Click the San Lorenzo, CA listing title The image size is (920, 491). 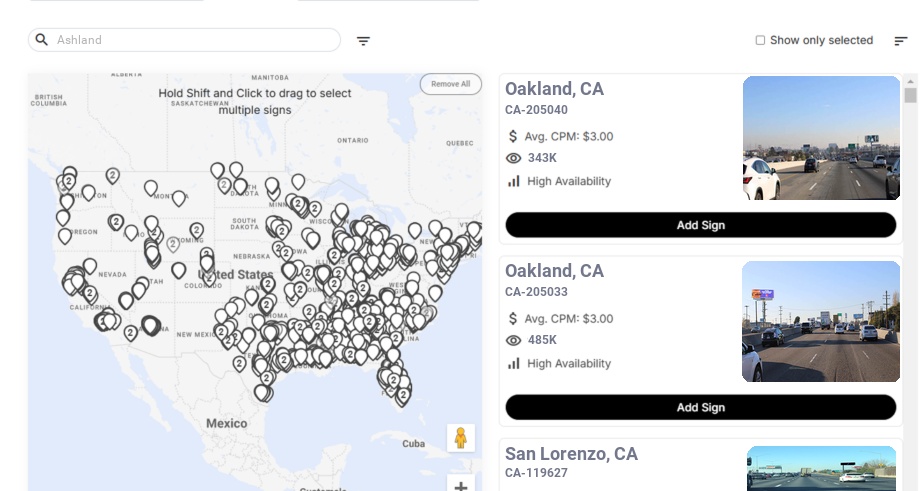pyautogui.click(x=571, y=454)
